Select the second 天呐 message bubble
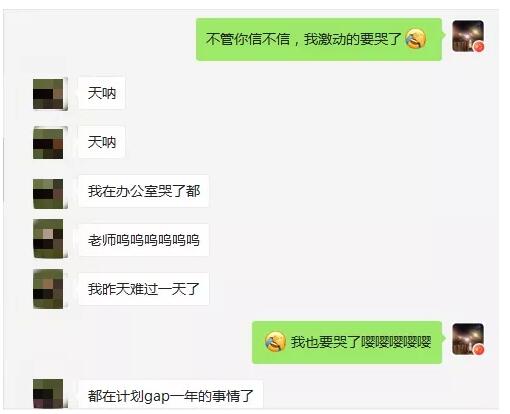Viewport: 510px width, 414px height. tap(102, 142)
